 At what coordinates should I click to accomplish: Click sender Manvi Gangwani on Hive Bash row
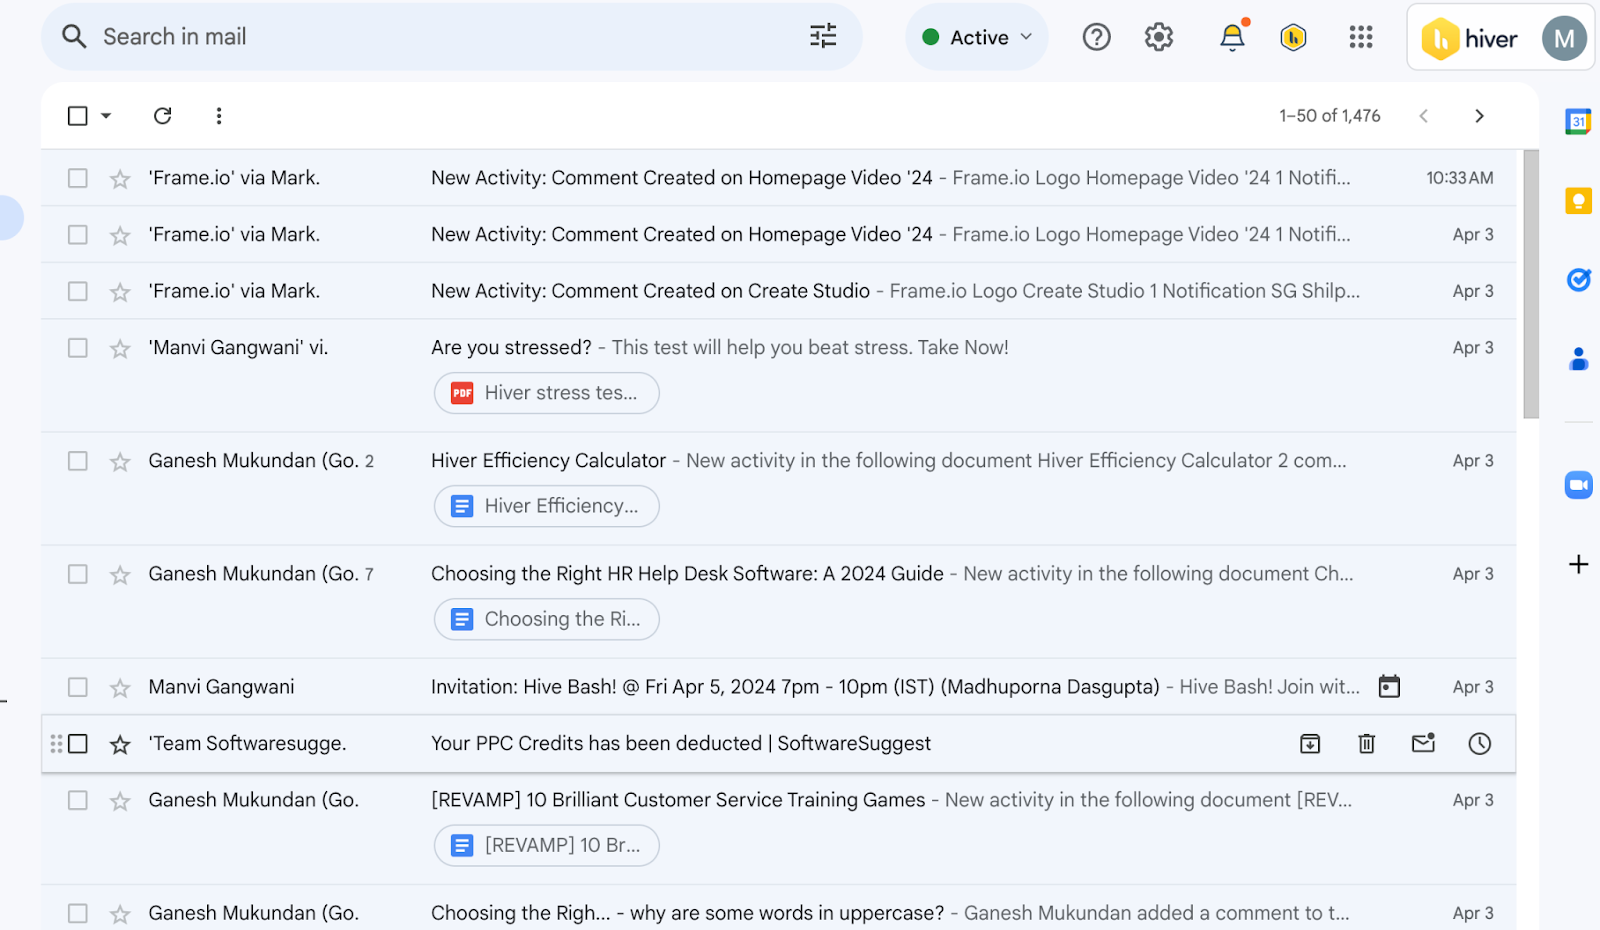tap(222, 687)
